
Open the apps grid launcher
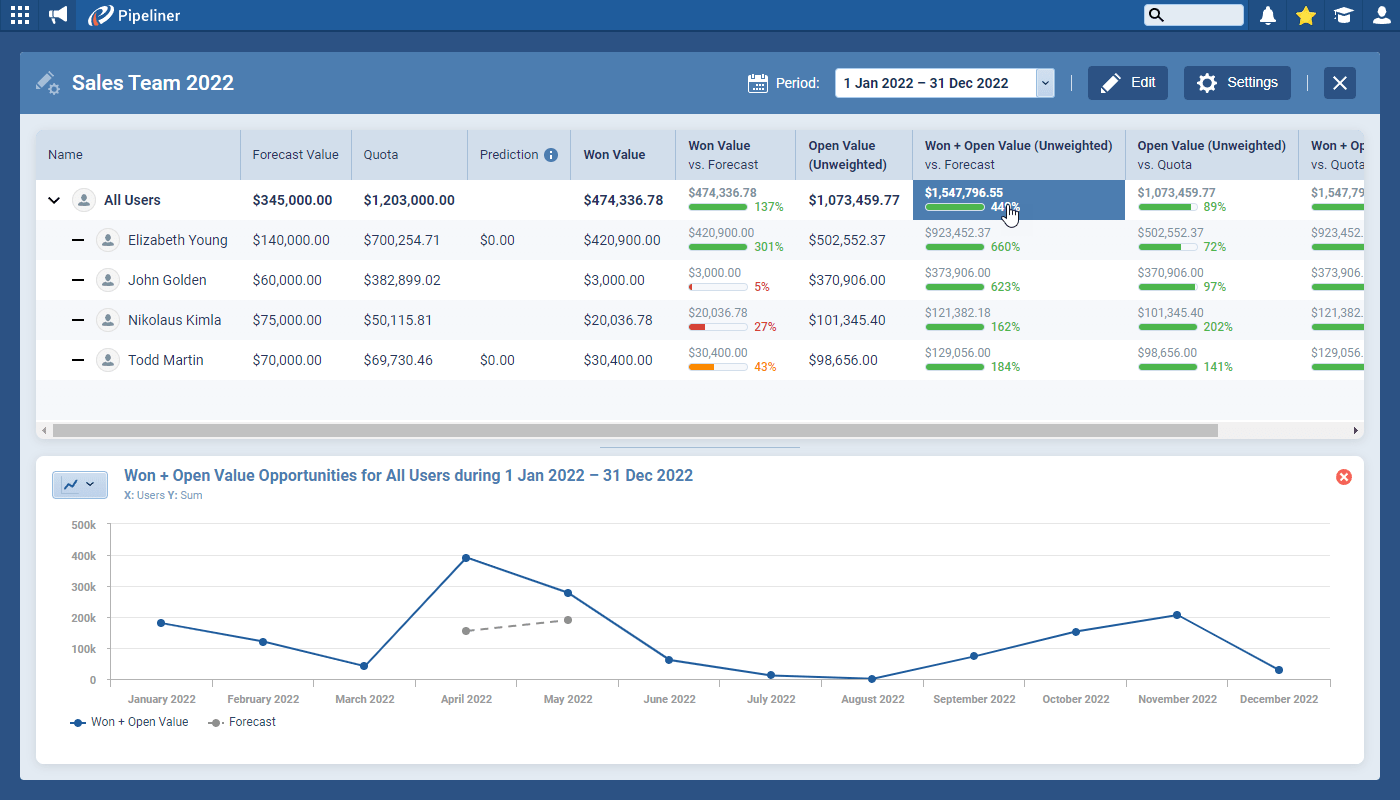coord(19,15)
